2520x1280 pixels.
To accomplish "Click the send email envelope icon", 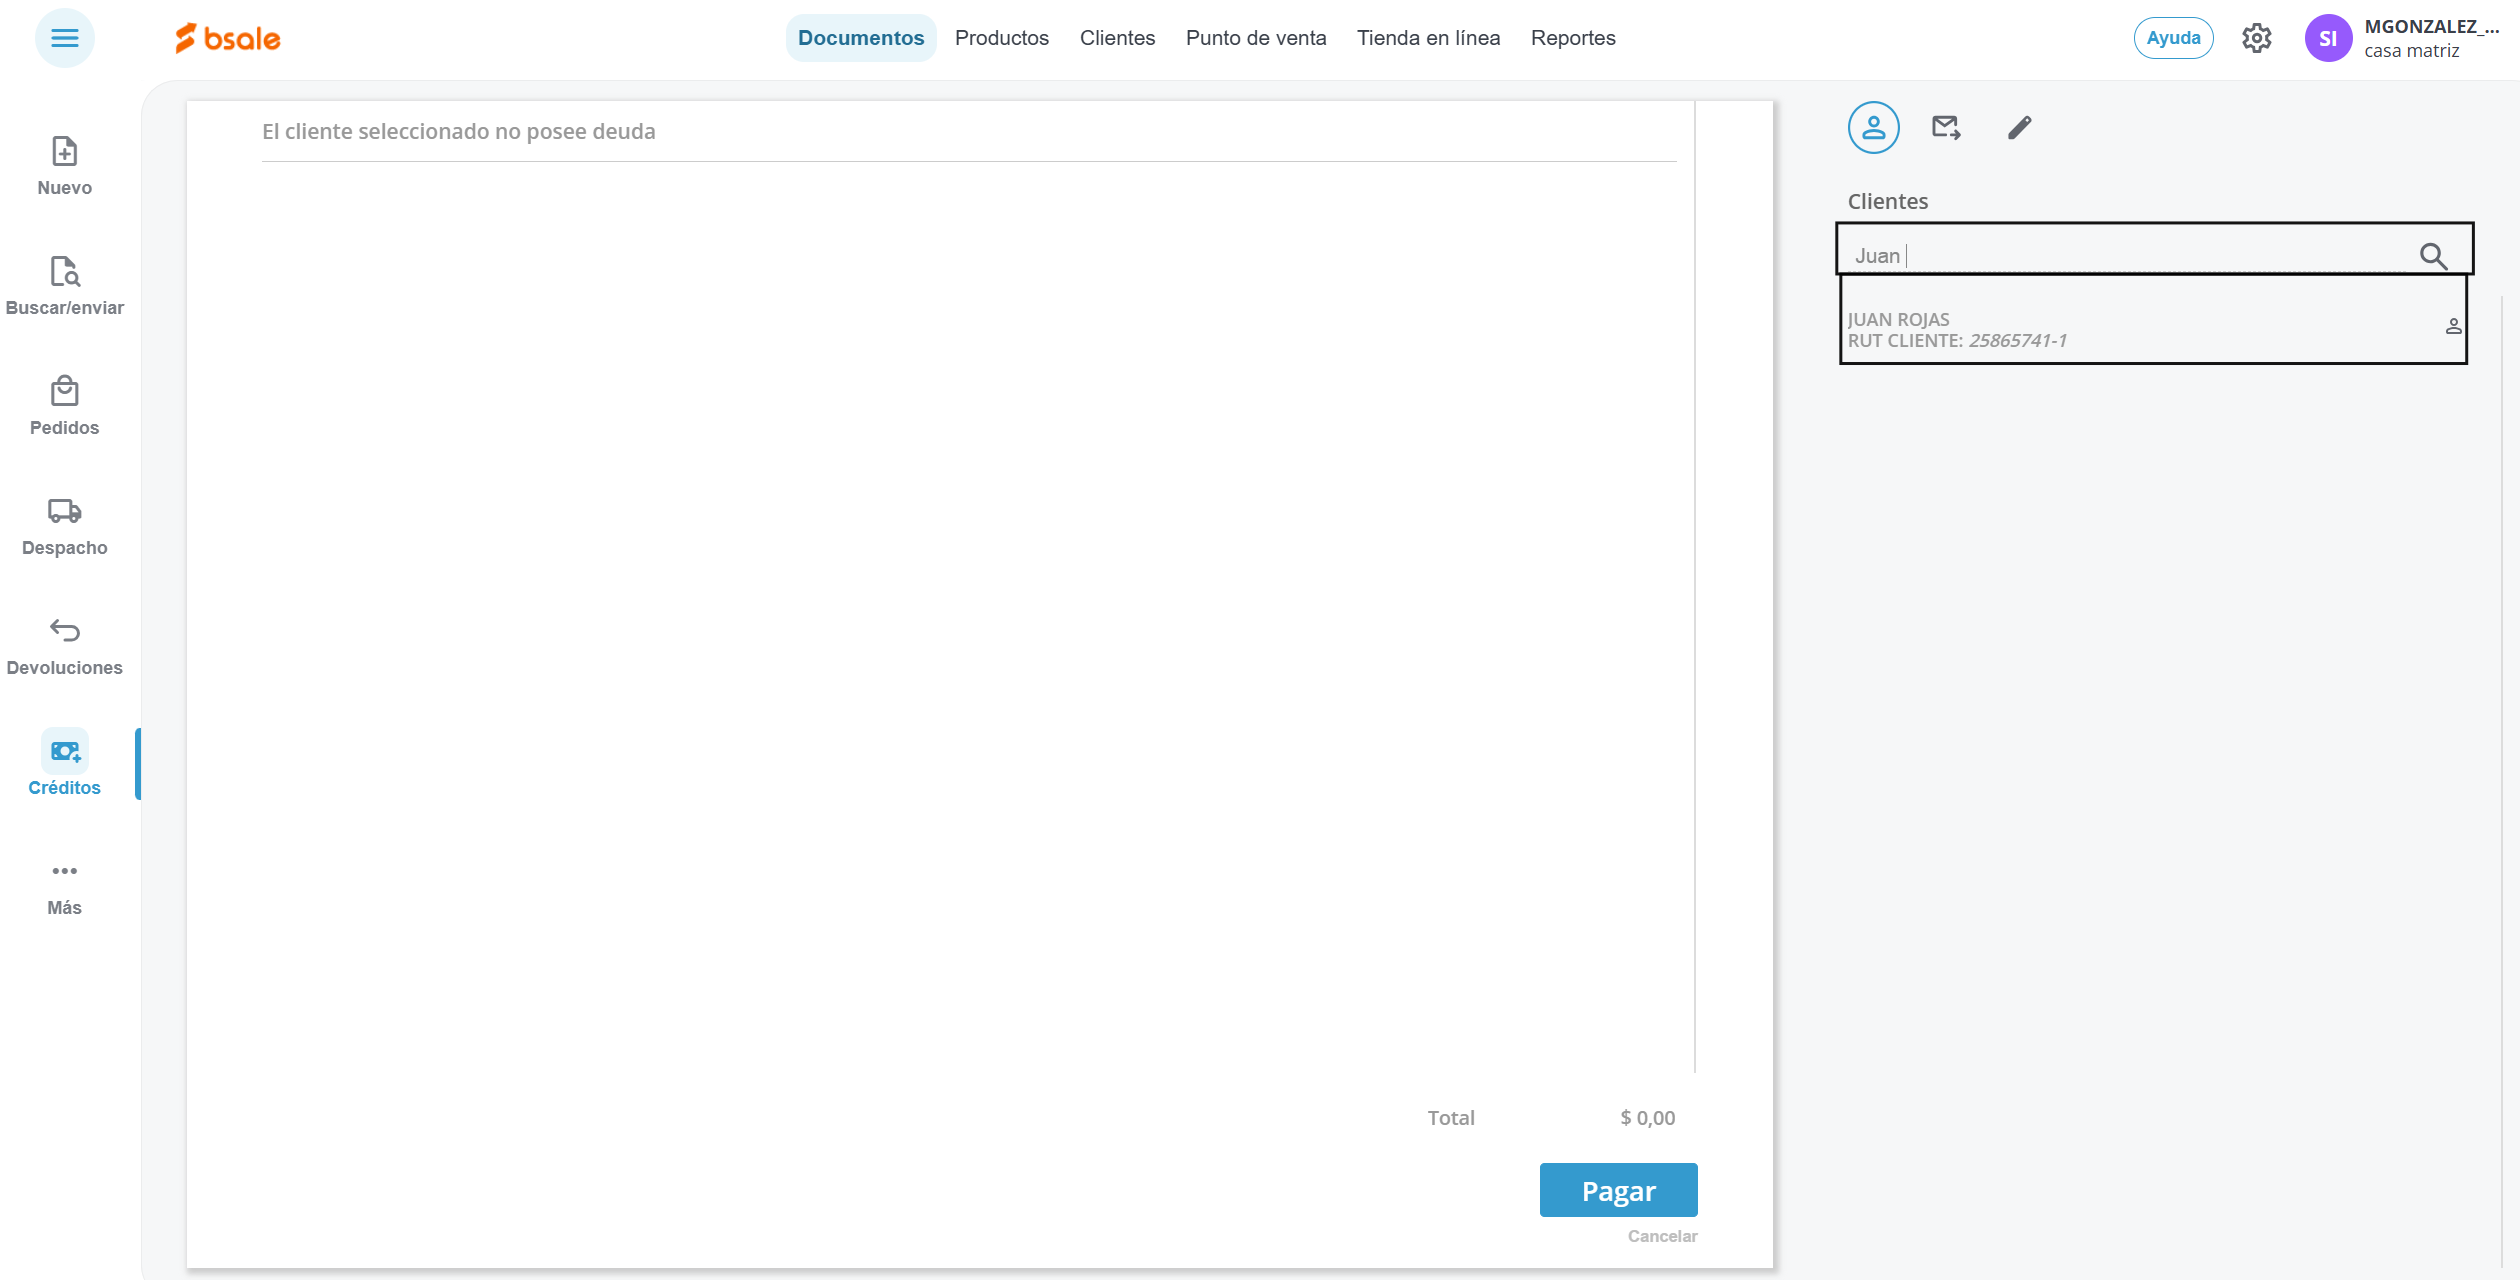I will click(1945, 128).
